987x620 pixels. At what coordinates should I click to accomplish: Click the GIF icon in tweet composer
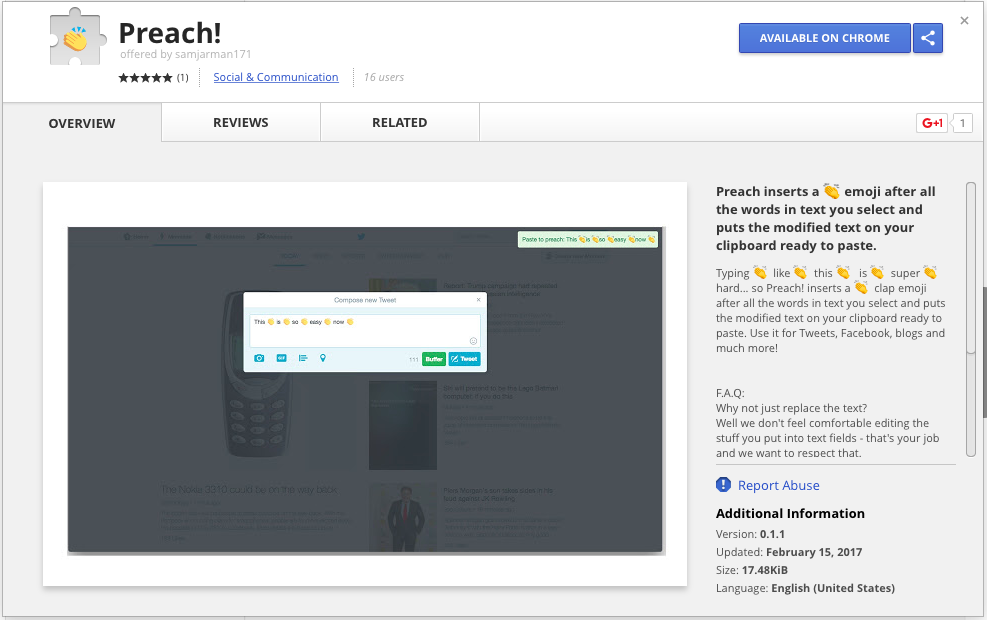pos(281,358)
